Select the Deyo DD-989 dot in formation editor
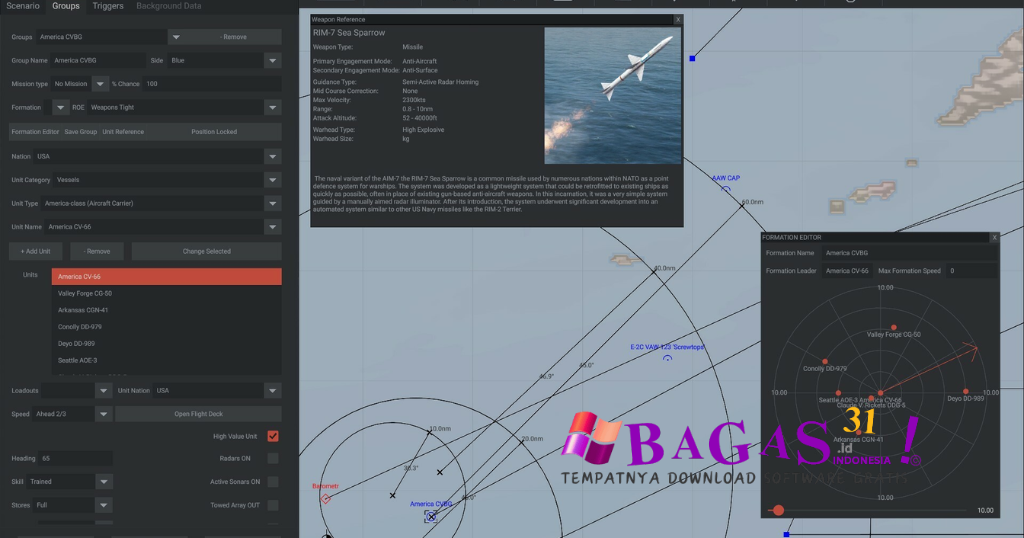 (965, 391)
